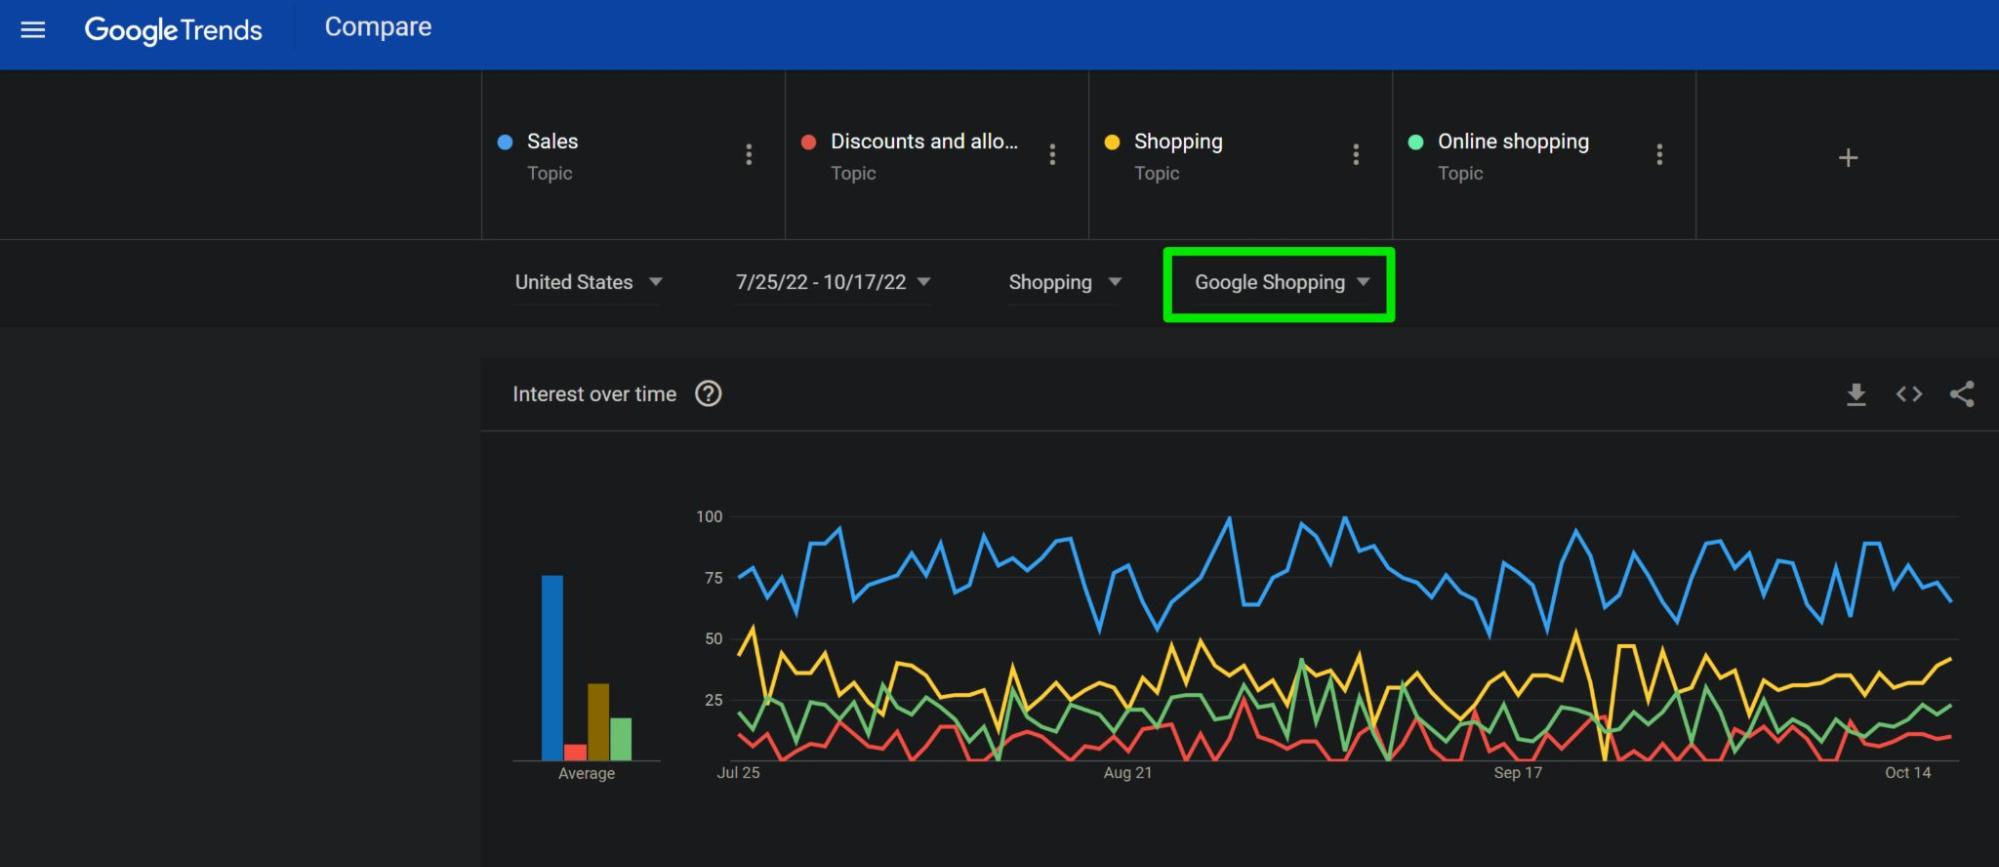The image size is (1999, 867).
Task: Click the Compare page title
Action: [x=378, y=27]
